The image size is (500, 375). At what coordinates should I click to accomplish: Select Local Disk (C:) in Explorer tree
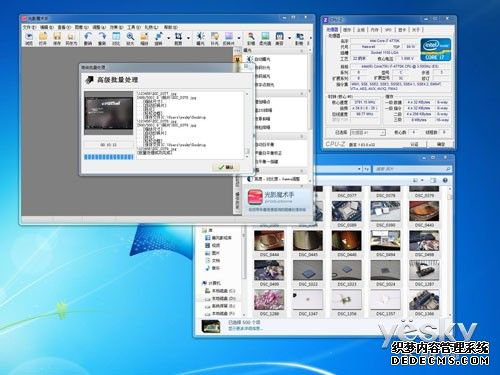pos(220,291)
